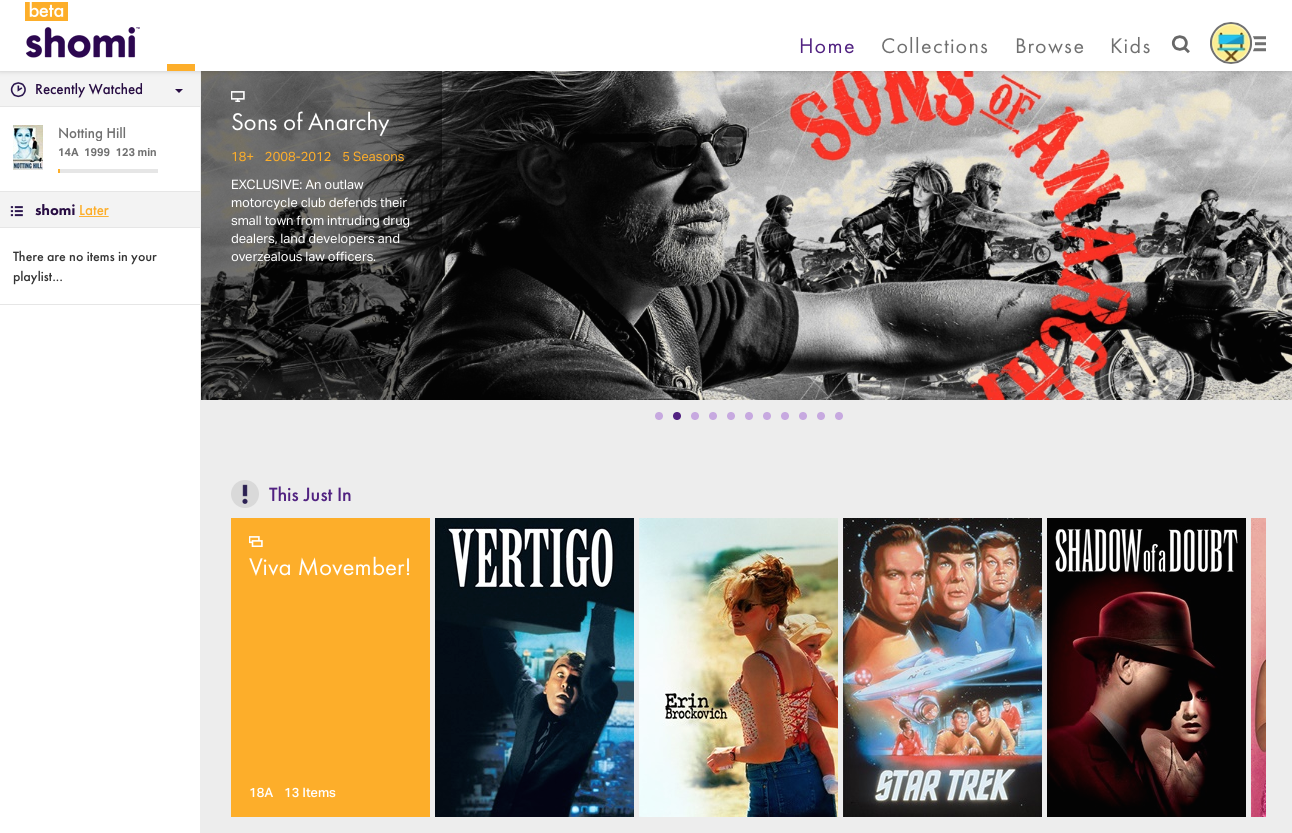Click the playlist list icon beside shomi Later
Screen dimensions: 1292x833
click(x=17, y=211)
